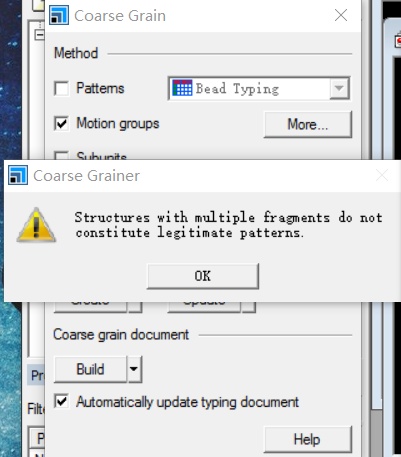Enable the Patterns checkbox
Image resolution: width=401 pixels, height=457 pixels.
[x=62, y=89]
